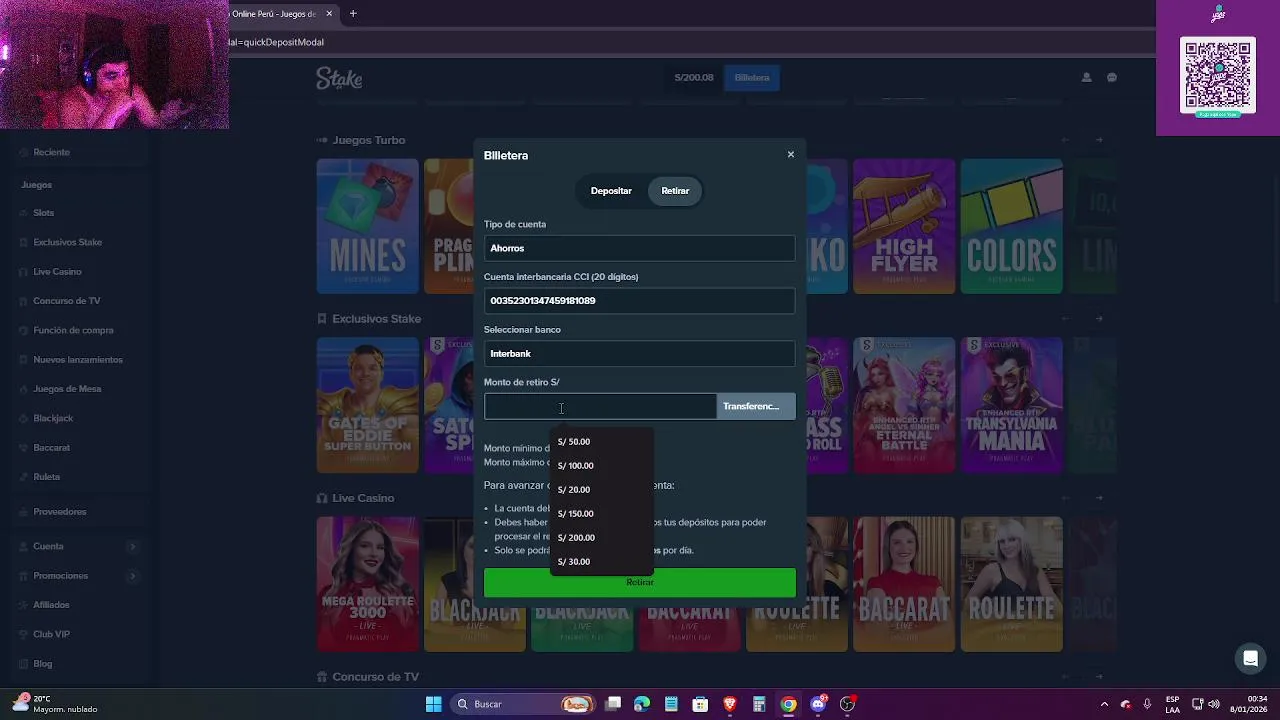Open the Colors game thumbnail
Viewport: 1280px width, 720px height.
(1011, 226)
